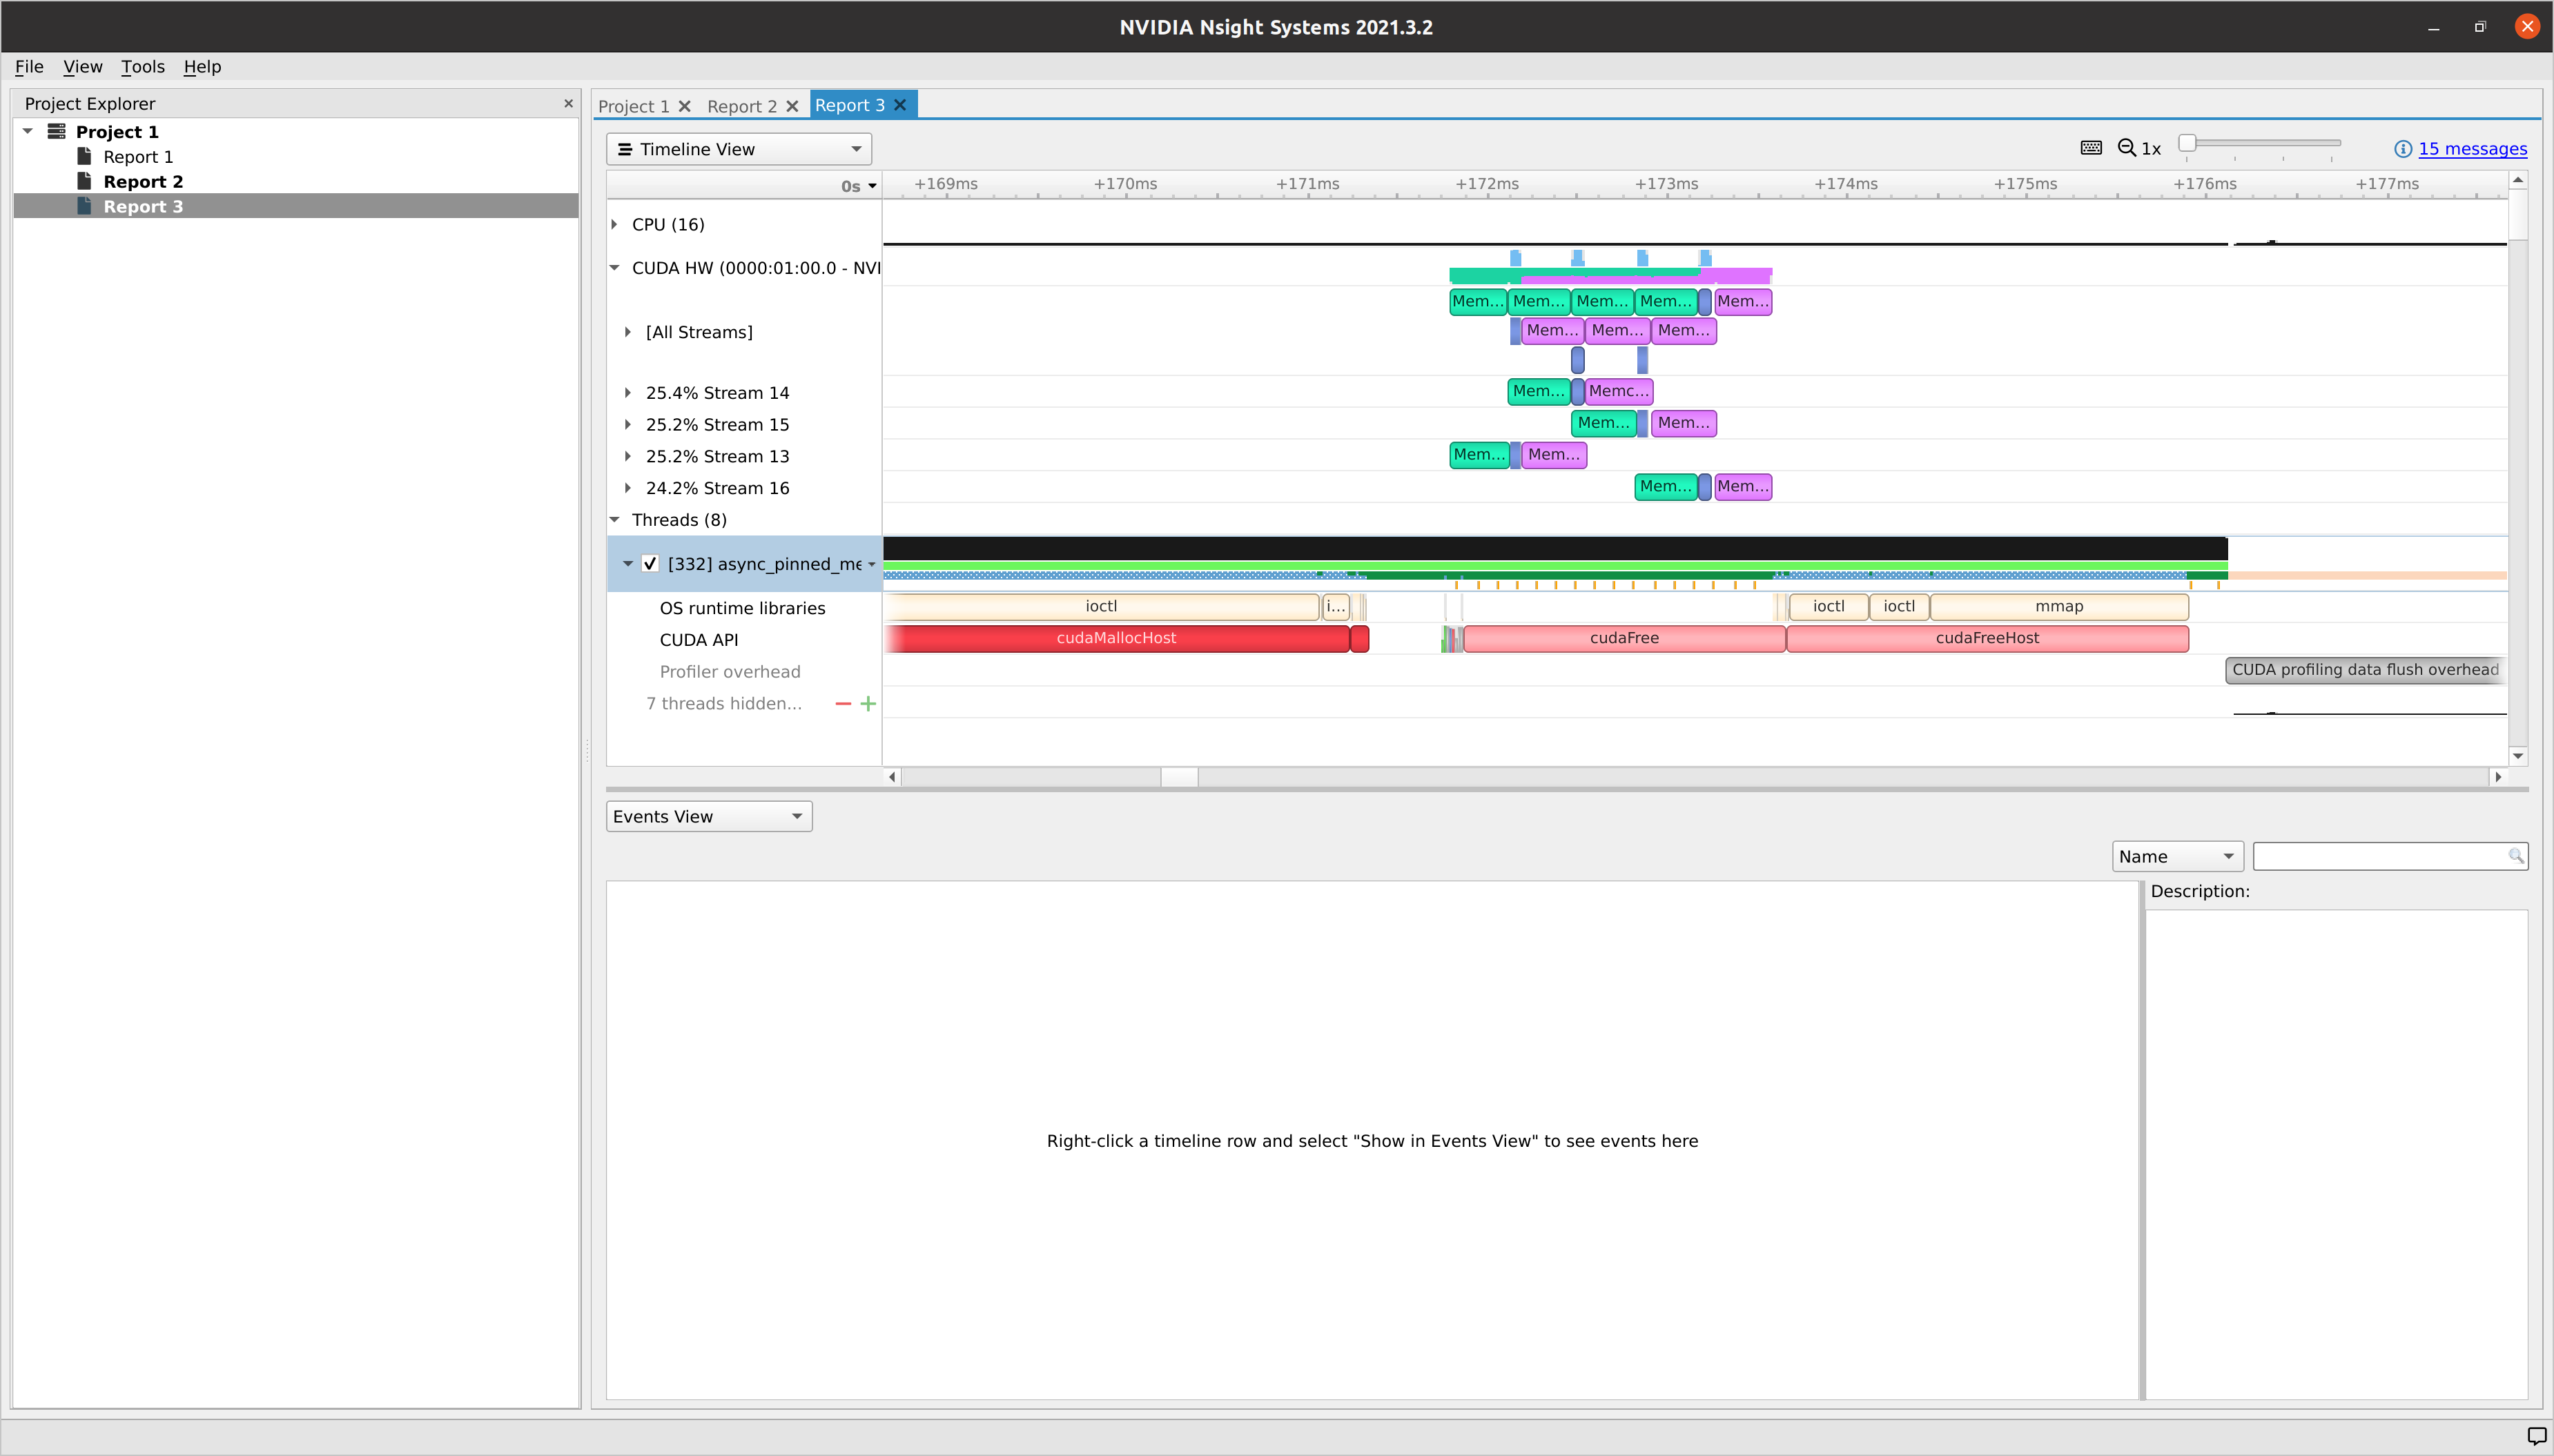2554x1456 pixels.
Task: Toggle the async_pinned_me thread checkbox
Action: click(x=651, y=563)
